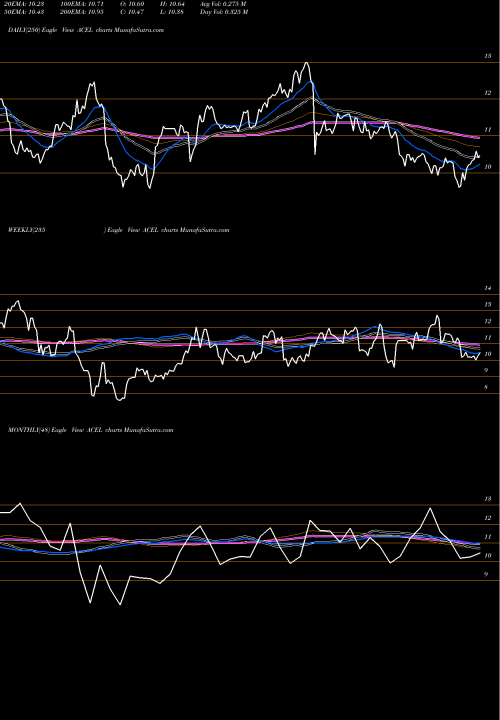This screenshot has width=500, height=720.
Task: Click the 12 price label on monthly chart
Action: 488,518
